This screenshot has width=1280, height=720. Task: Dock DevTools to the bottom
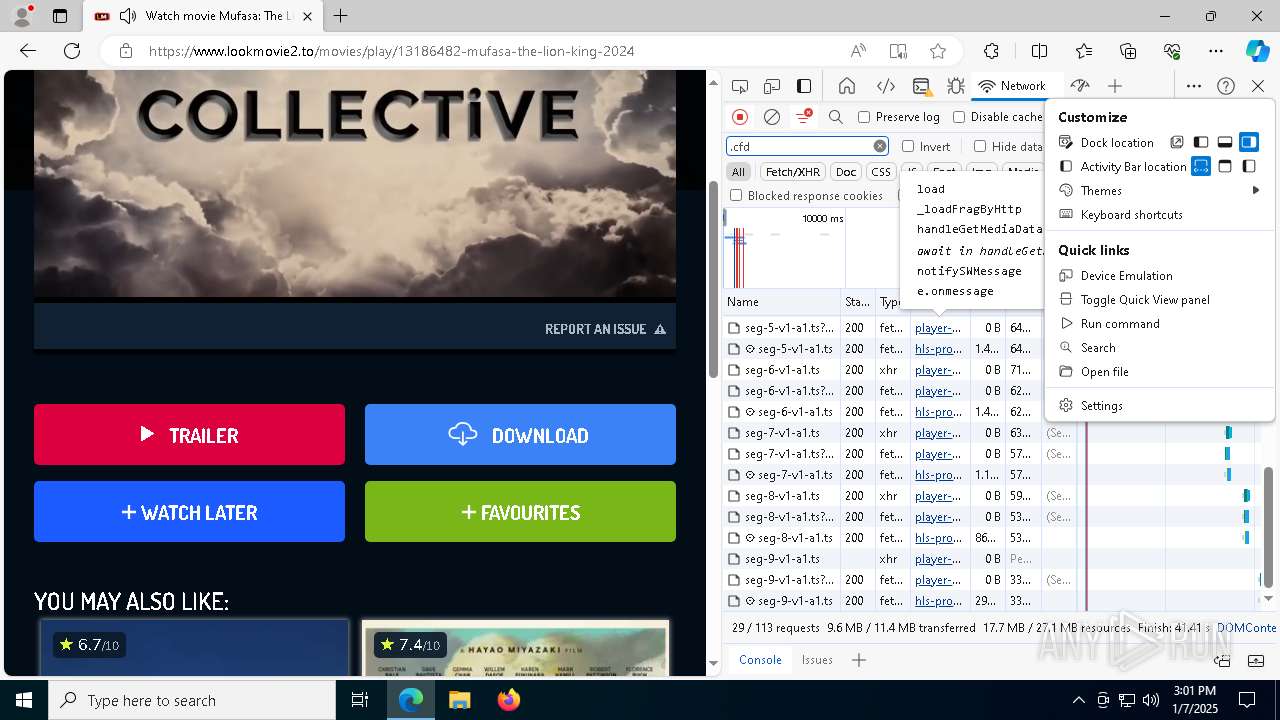pos(1225,142)
